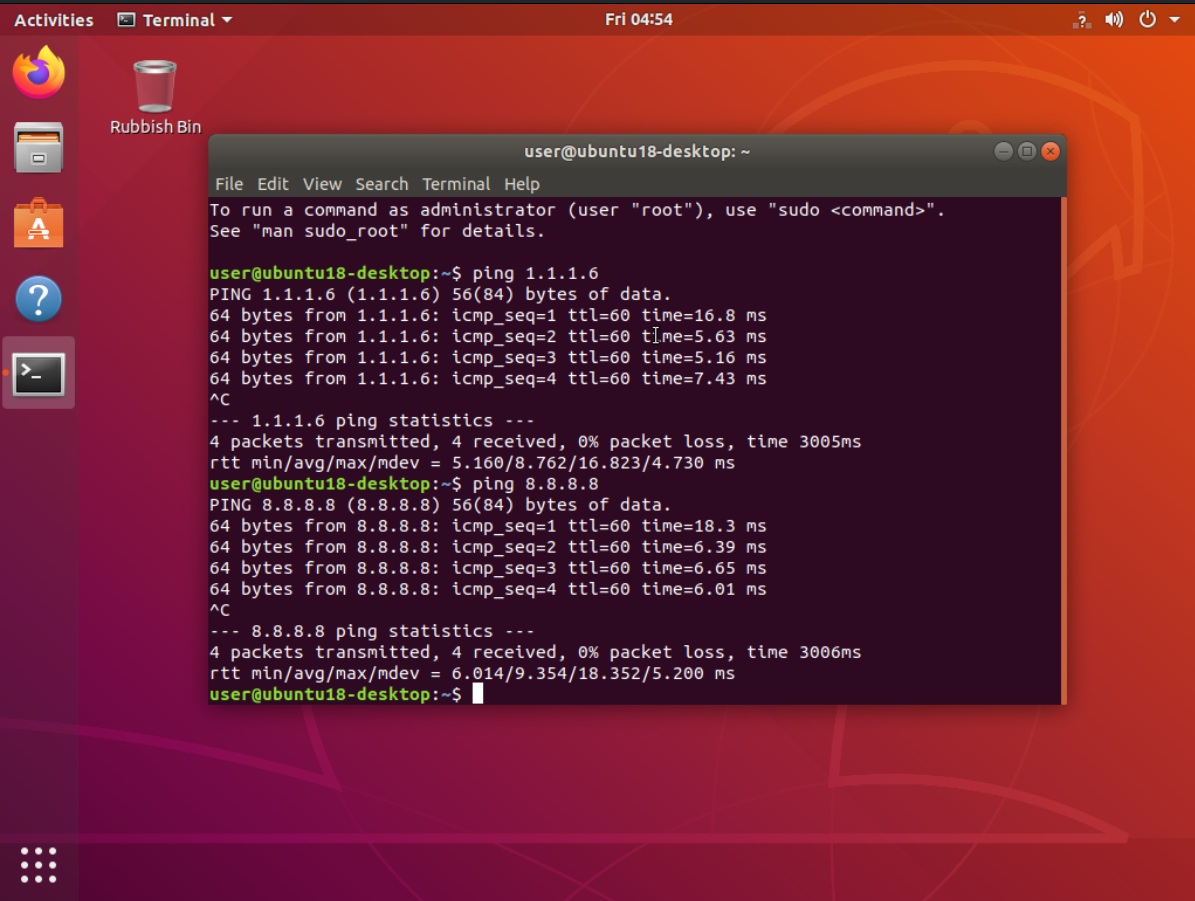1195x901 pixels.
Task: Launch the Files application
Action: click(38, 148)
